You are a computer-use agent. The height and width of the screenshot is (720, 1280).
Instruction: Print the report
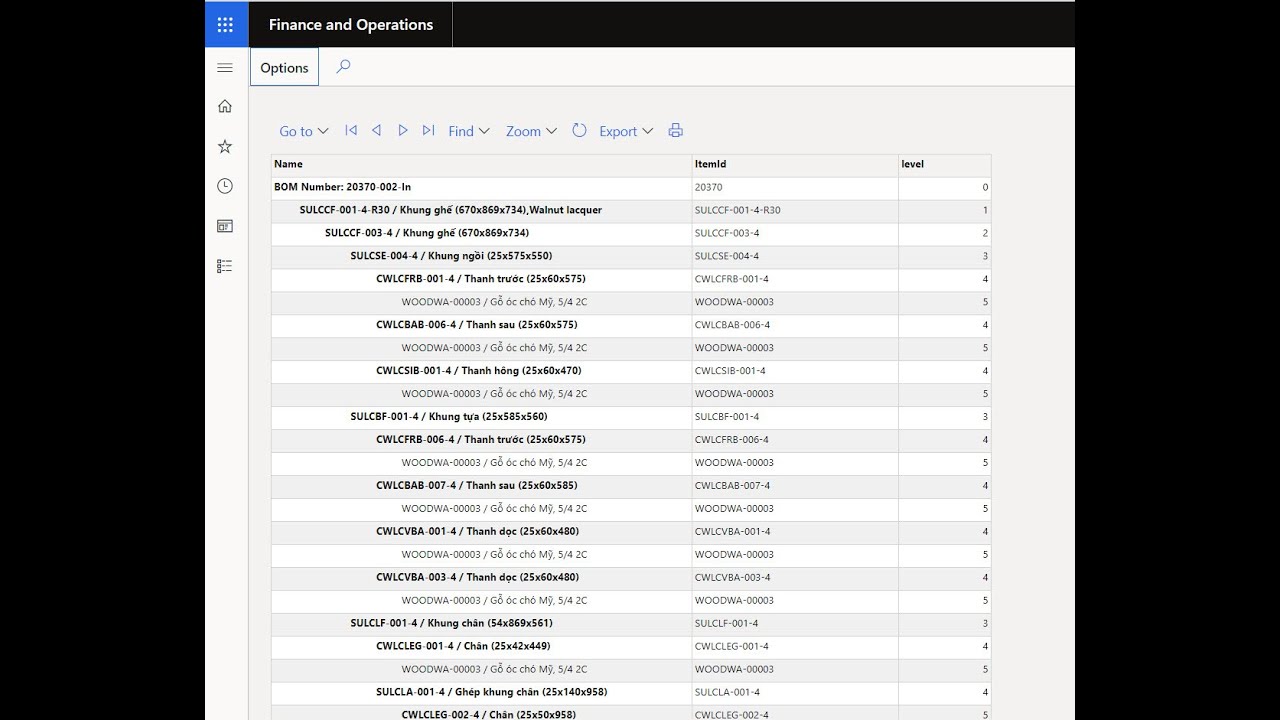click(x=676, y=130)
